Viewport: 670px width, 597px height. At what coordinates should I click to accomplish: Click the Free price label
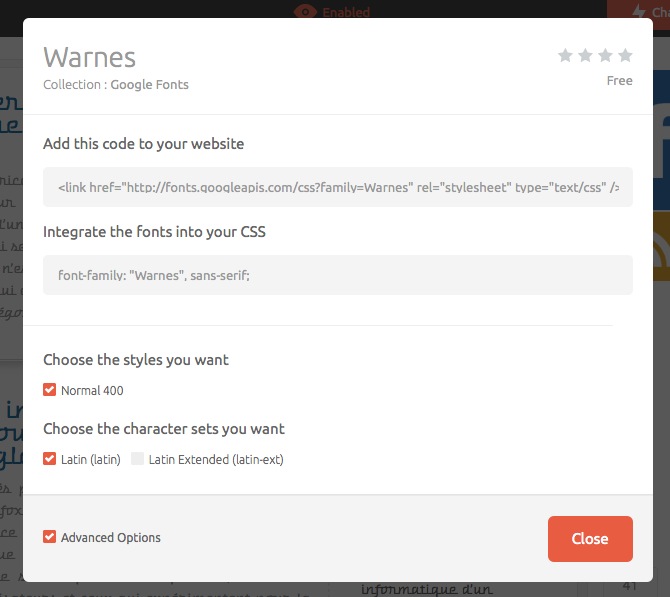(619, 81)
